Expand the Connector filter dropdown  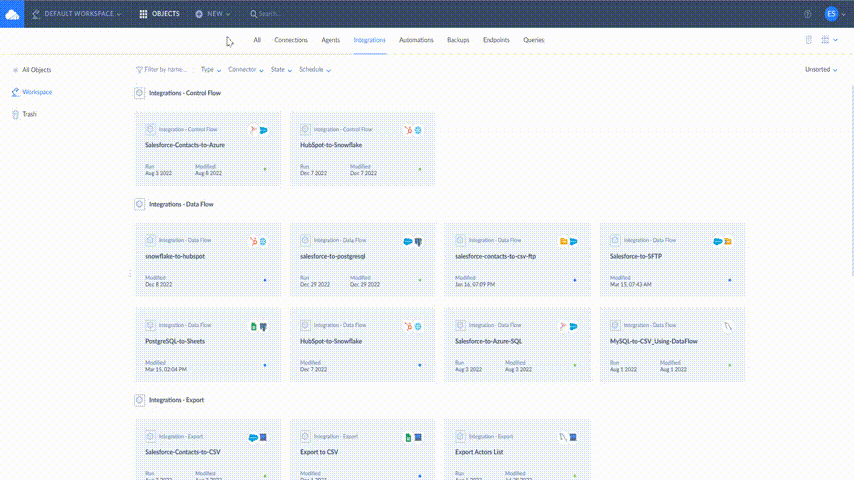246,70
